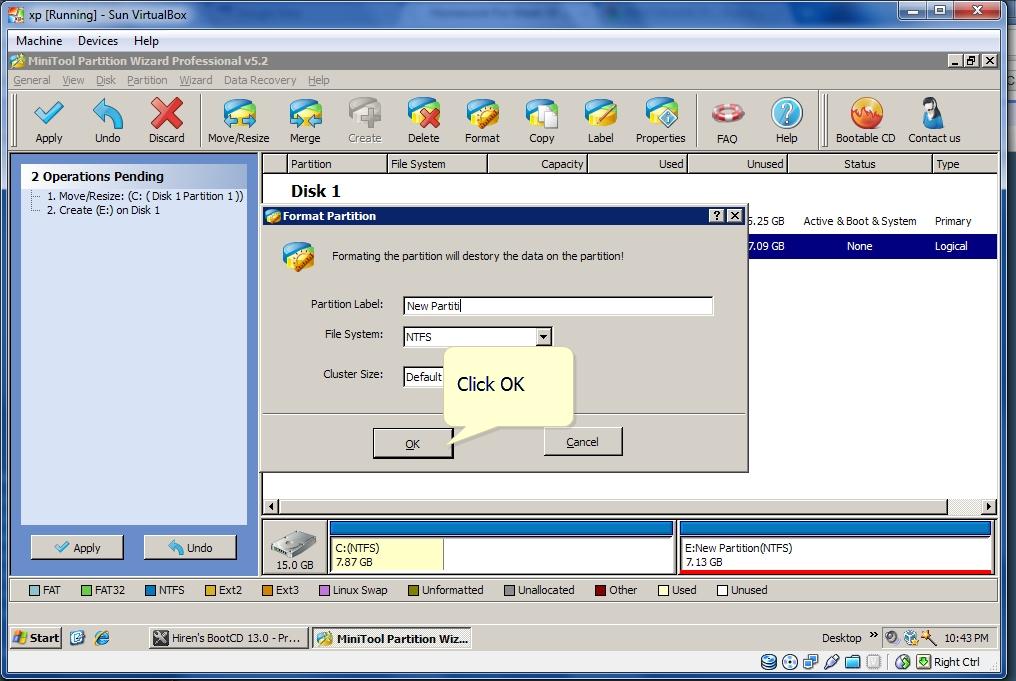Select the E: New Partition disk map bar
The height and width of the screenshot is (681, 1016).
pyautogui.click(x=836, y=548)
